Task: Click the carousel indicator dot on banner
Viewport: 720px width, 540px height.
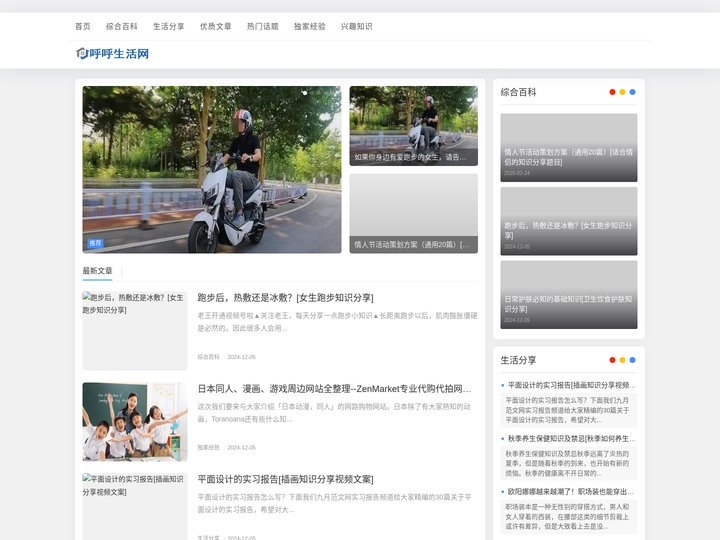Action: pyautogui.click(x=305, y=93)
